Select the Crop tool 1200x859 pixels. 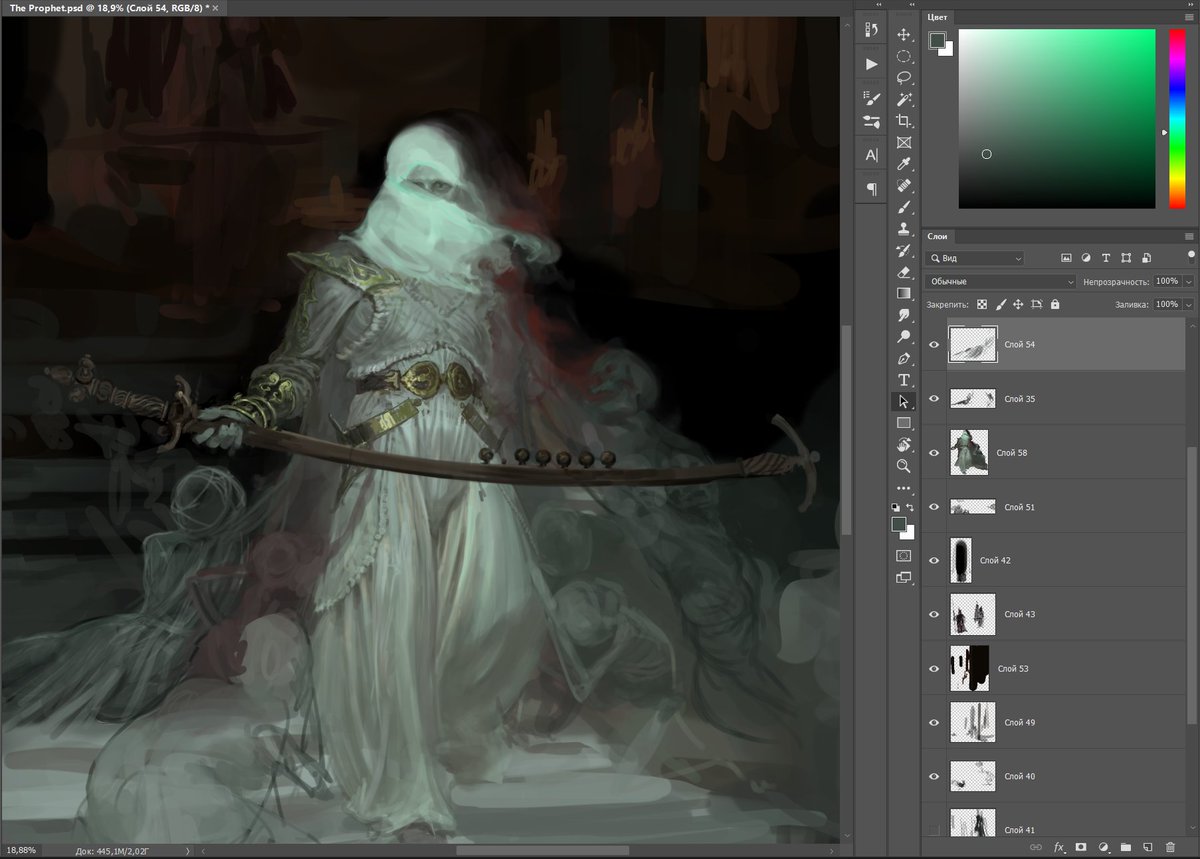tap(904, 121)
